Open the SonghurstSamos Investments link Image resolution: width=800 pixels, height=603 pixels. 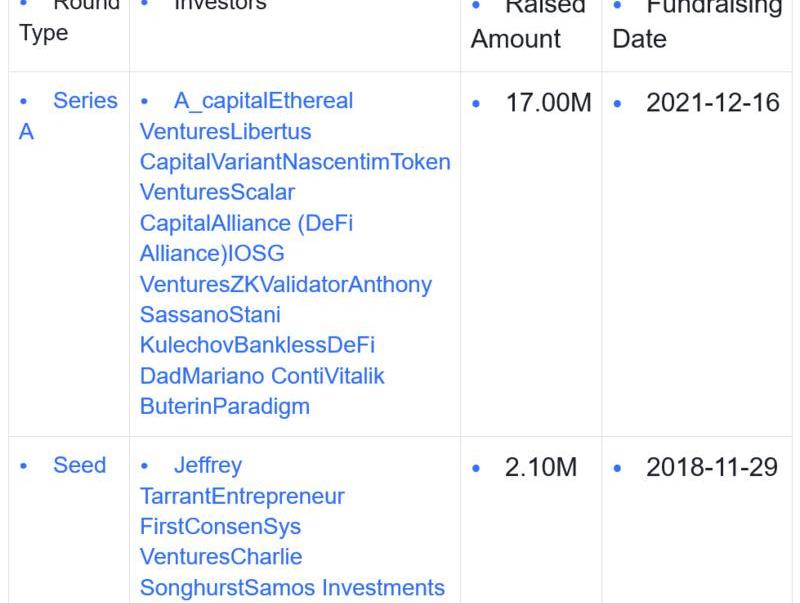tap(292, 587)
